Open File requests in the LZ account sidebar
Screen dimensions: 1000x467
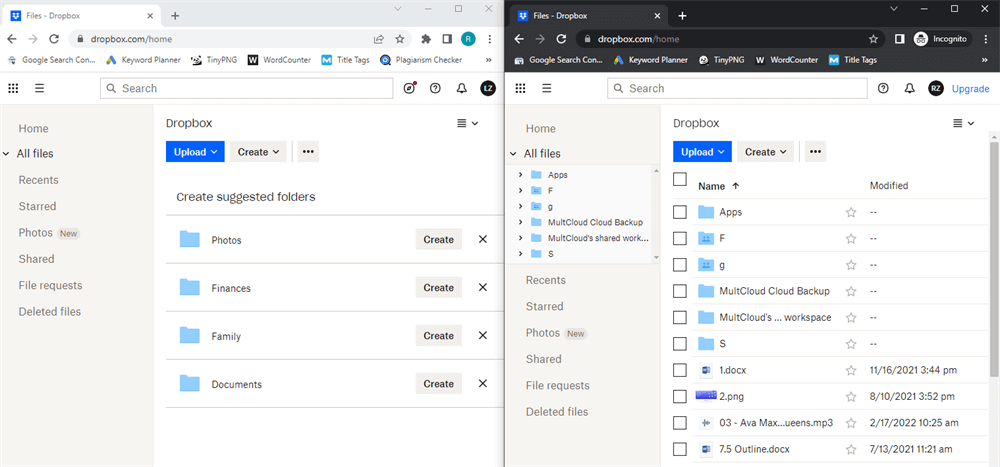pyautogui.click(x=50, y=285)
